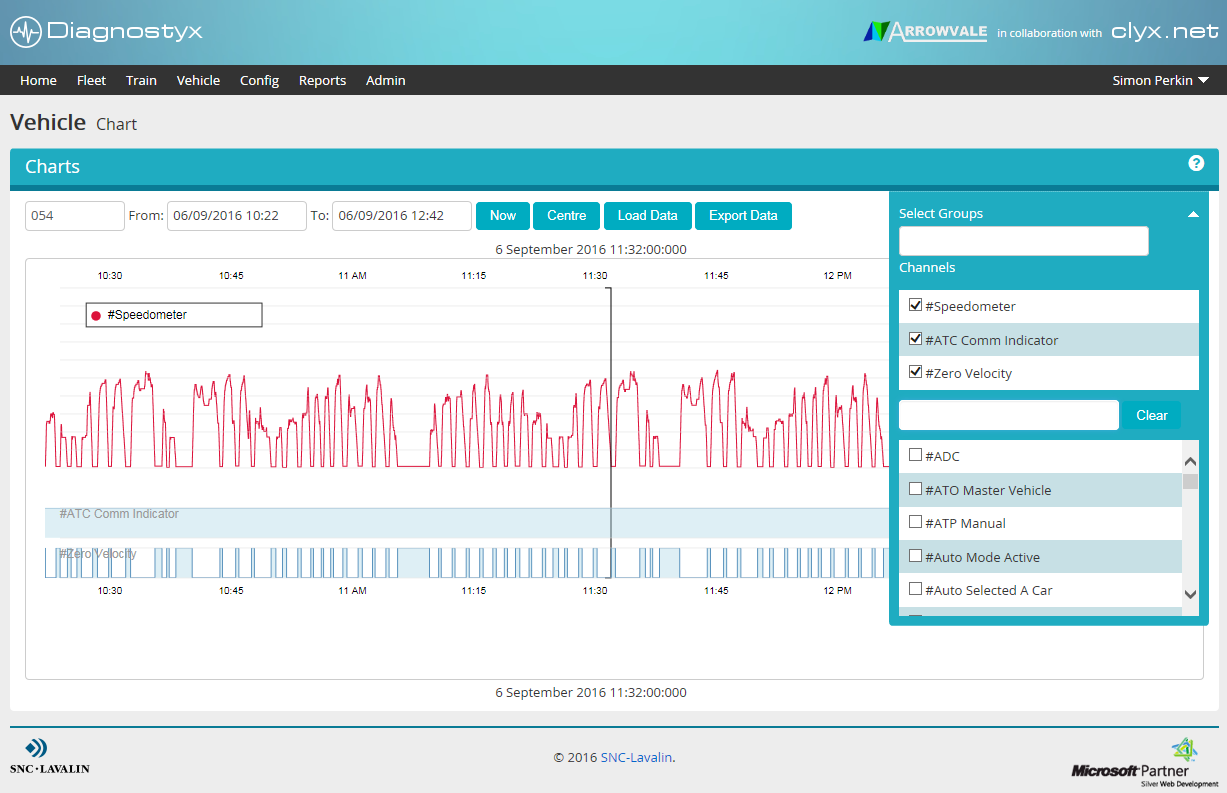Click the vehicle number field 054
This screenshot has width=1227, height=793.
point(75,216)
